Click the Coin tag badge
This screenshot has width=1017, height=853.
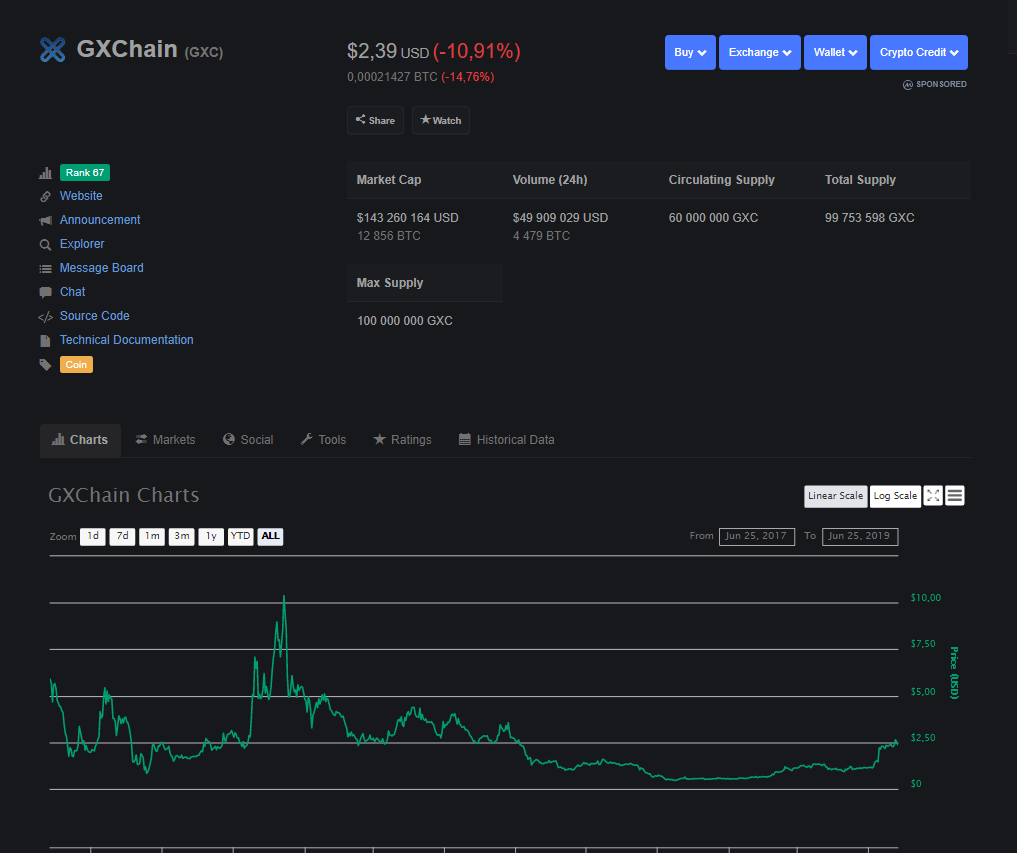(x=77, y=365)
